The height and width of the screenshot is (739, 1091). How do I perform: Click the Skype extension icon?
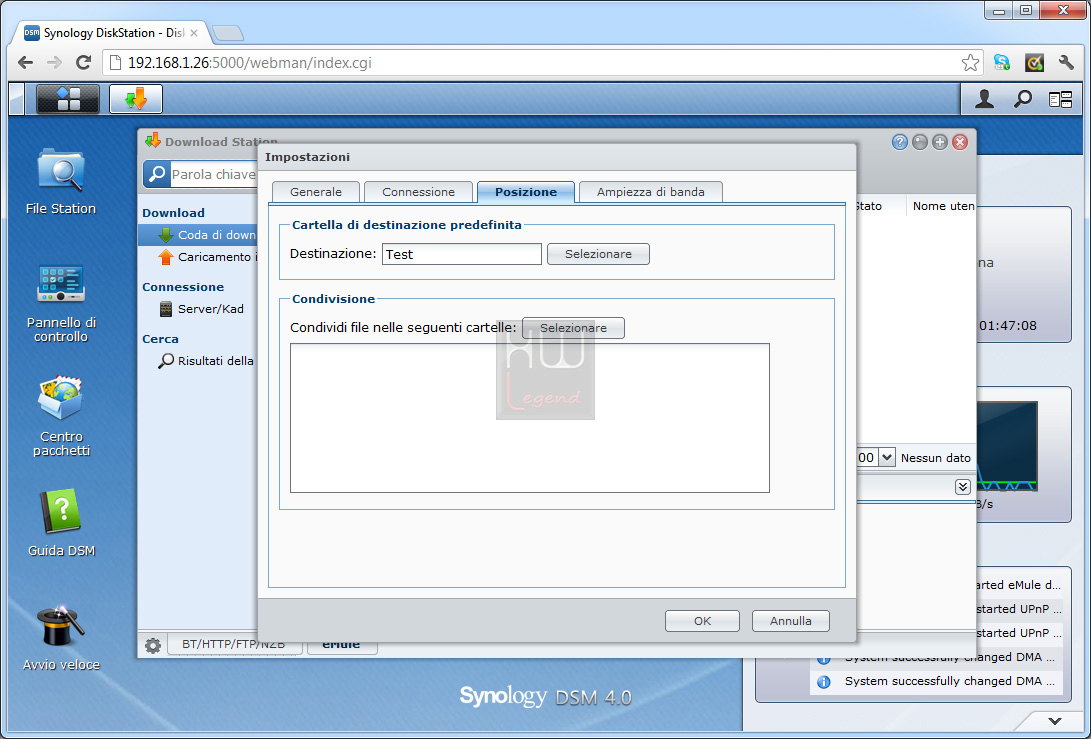(1002, 63)
